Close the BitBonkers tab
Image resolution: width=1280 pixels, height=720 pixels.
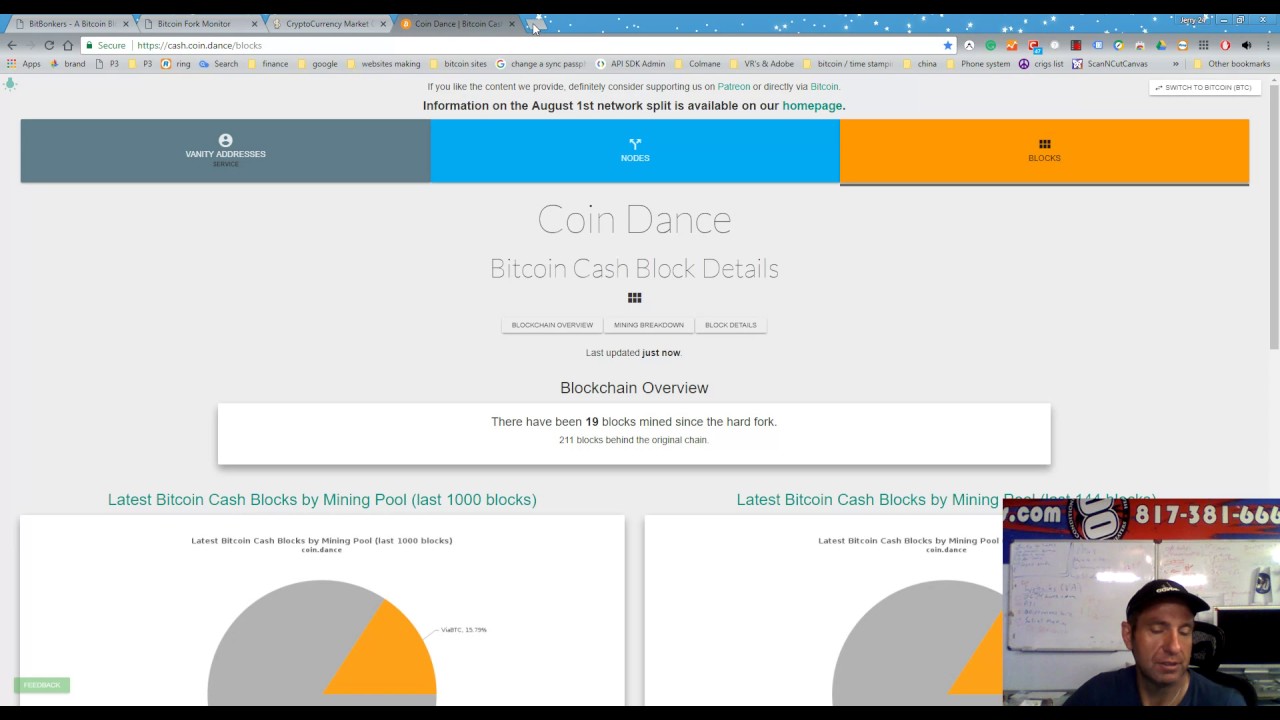point(125,24)
